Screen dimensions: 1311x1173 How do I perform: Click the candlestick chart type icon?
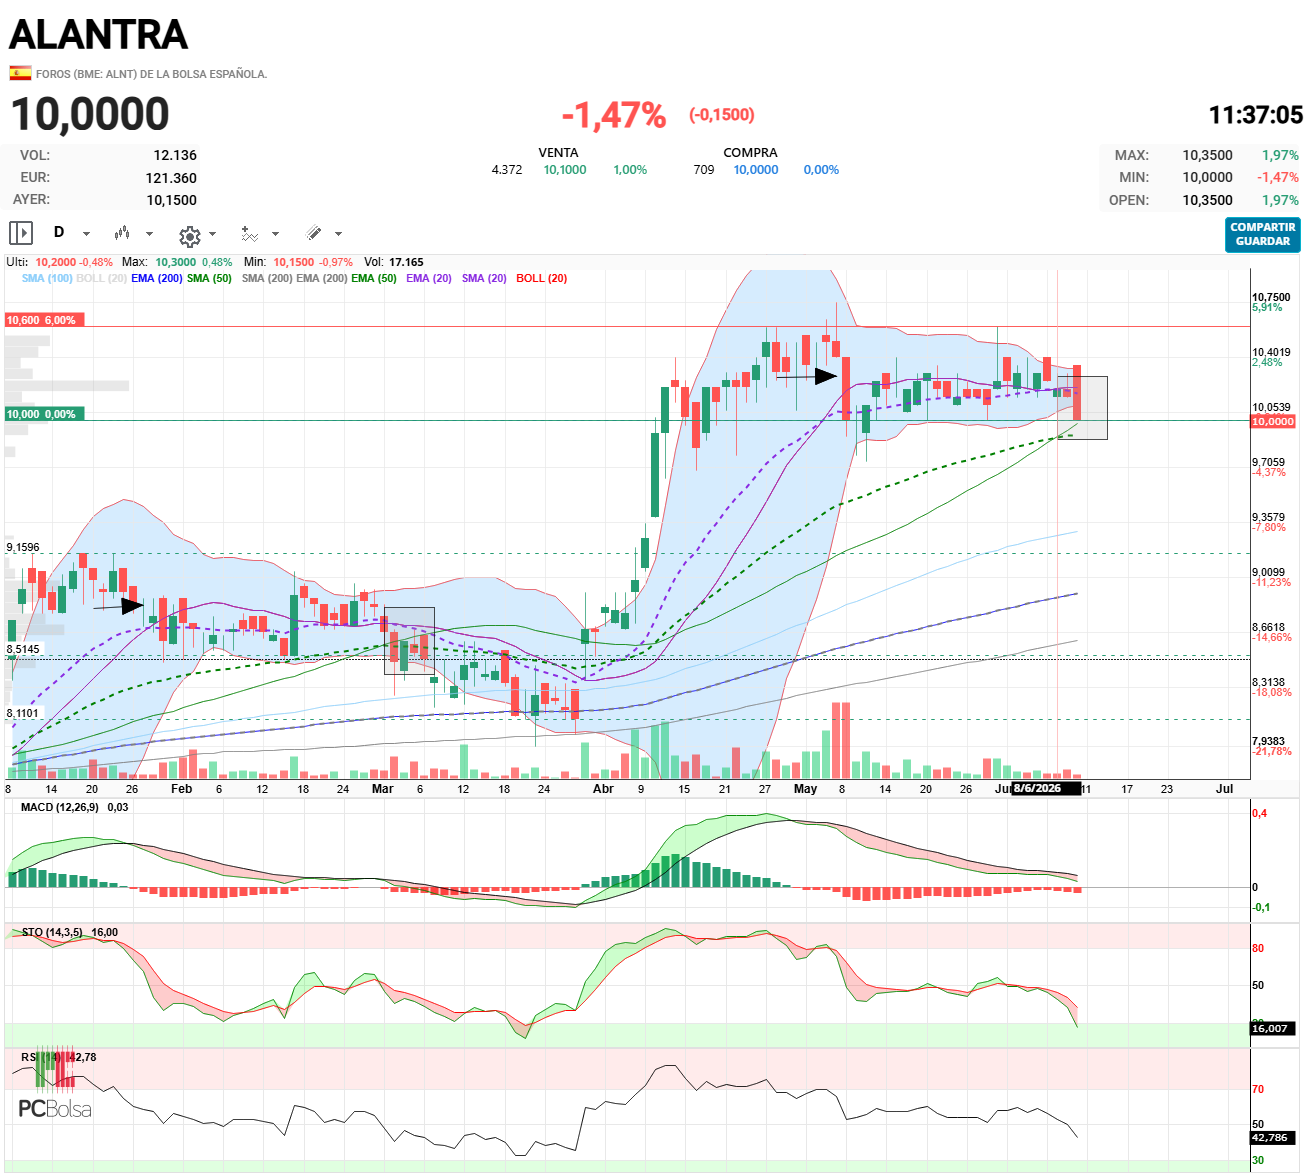point(122,233)
